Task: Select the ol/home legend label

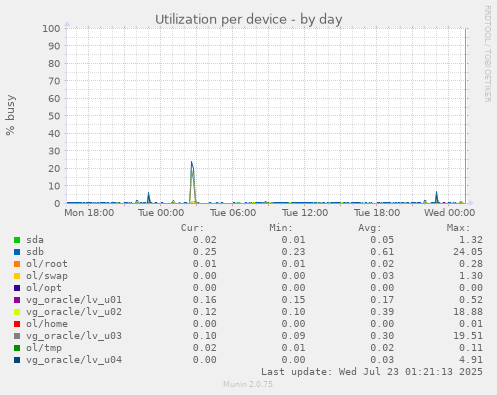Action: 47,324
